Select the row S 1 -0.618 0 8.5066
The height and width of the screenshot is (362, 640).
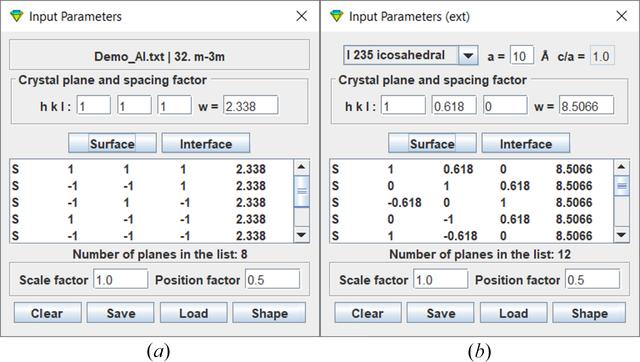click(471, 235)
